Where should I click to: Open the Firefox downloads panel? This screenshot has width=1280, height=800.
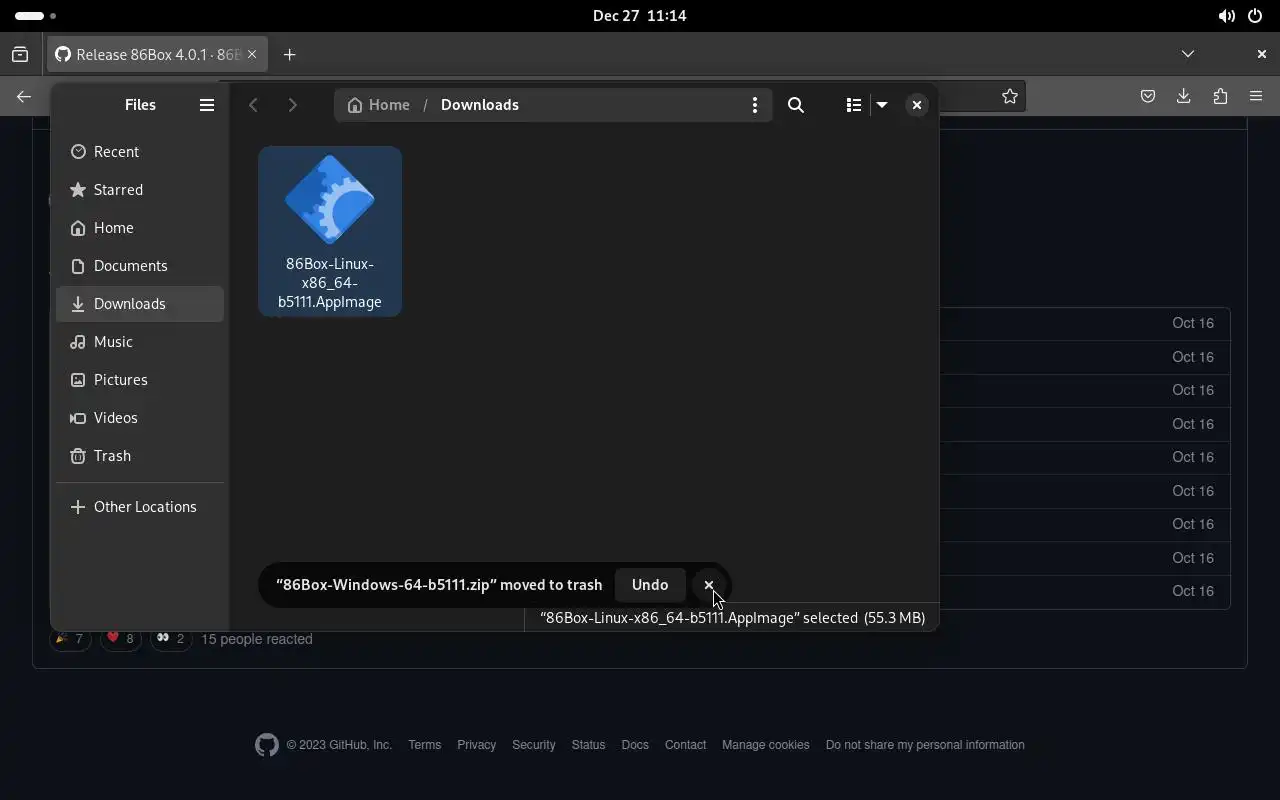coord(1184,97)
